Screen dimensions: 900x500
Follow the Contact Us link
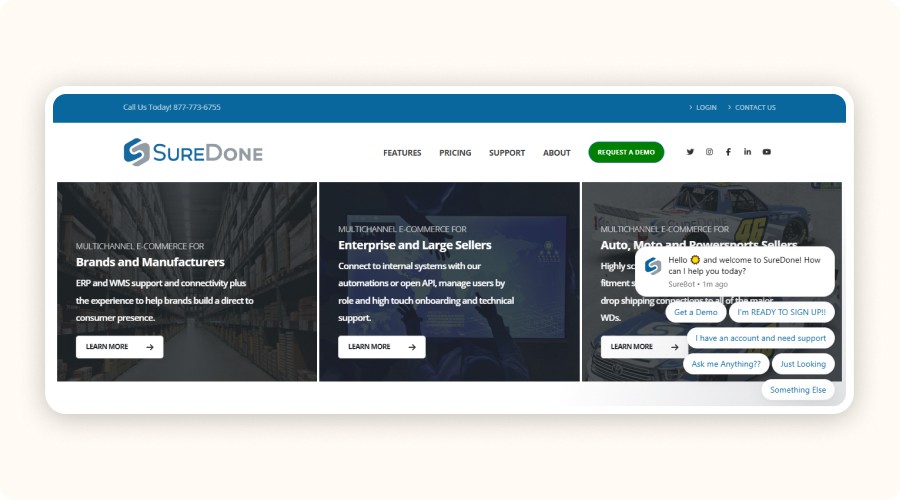(755, 107)
